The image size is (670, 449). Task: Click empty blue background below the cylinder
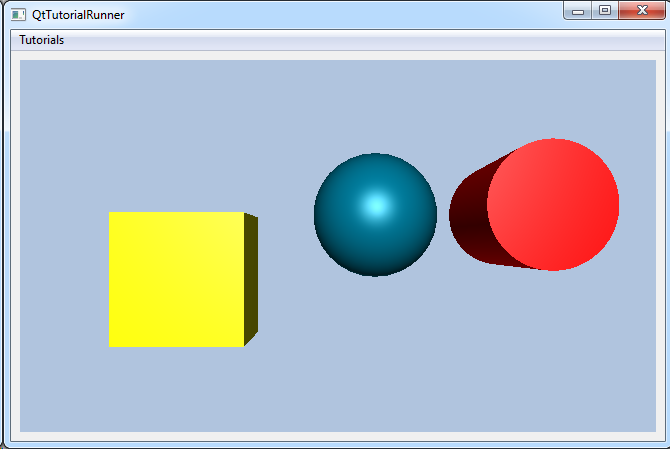coord(540,350)
